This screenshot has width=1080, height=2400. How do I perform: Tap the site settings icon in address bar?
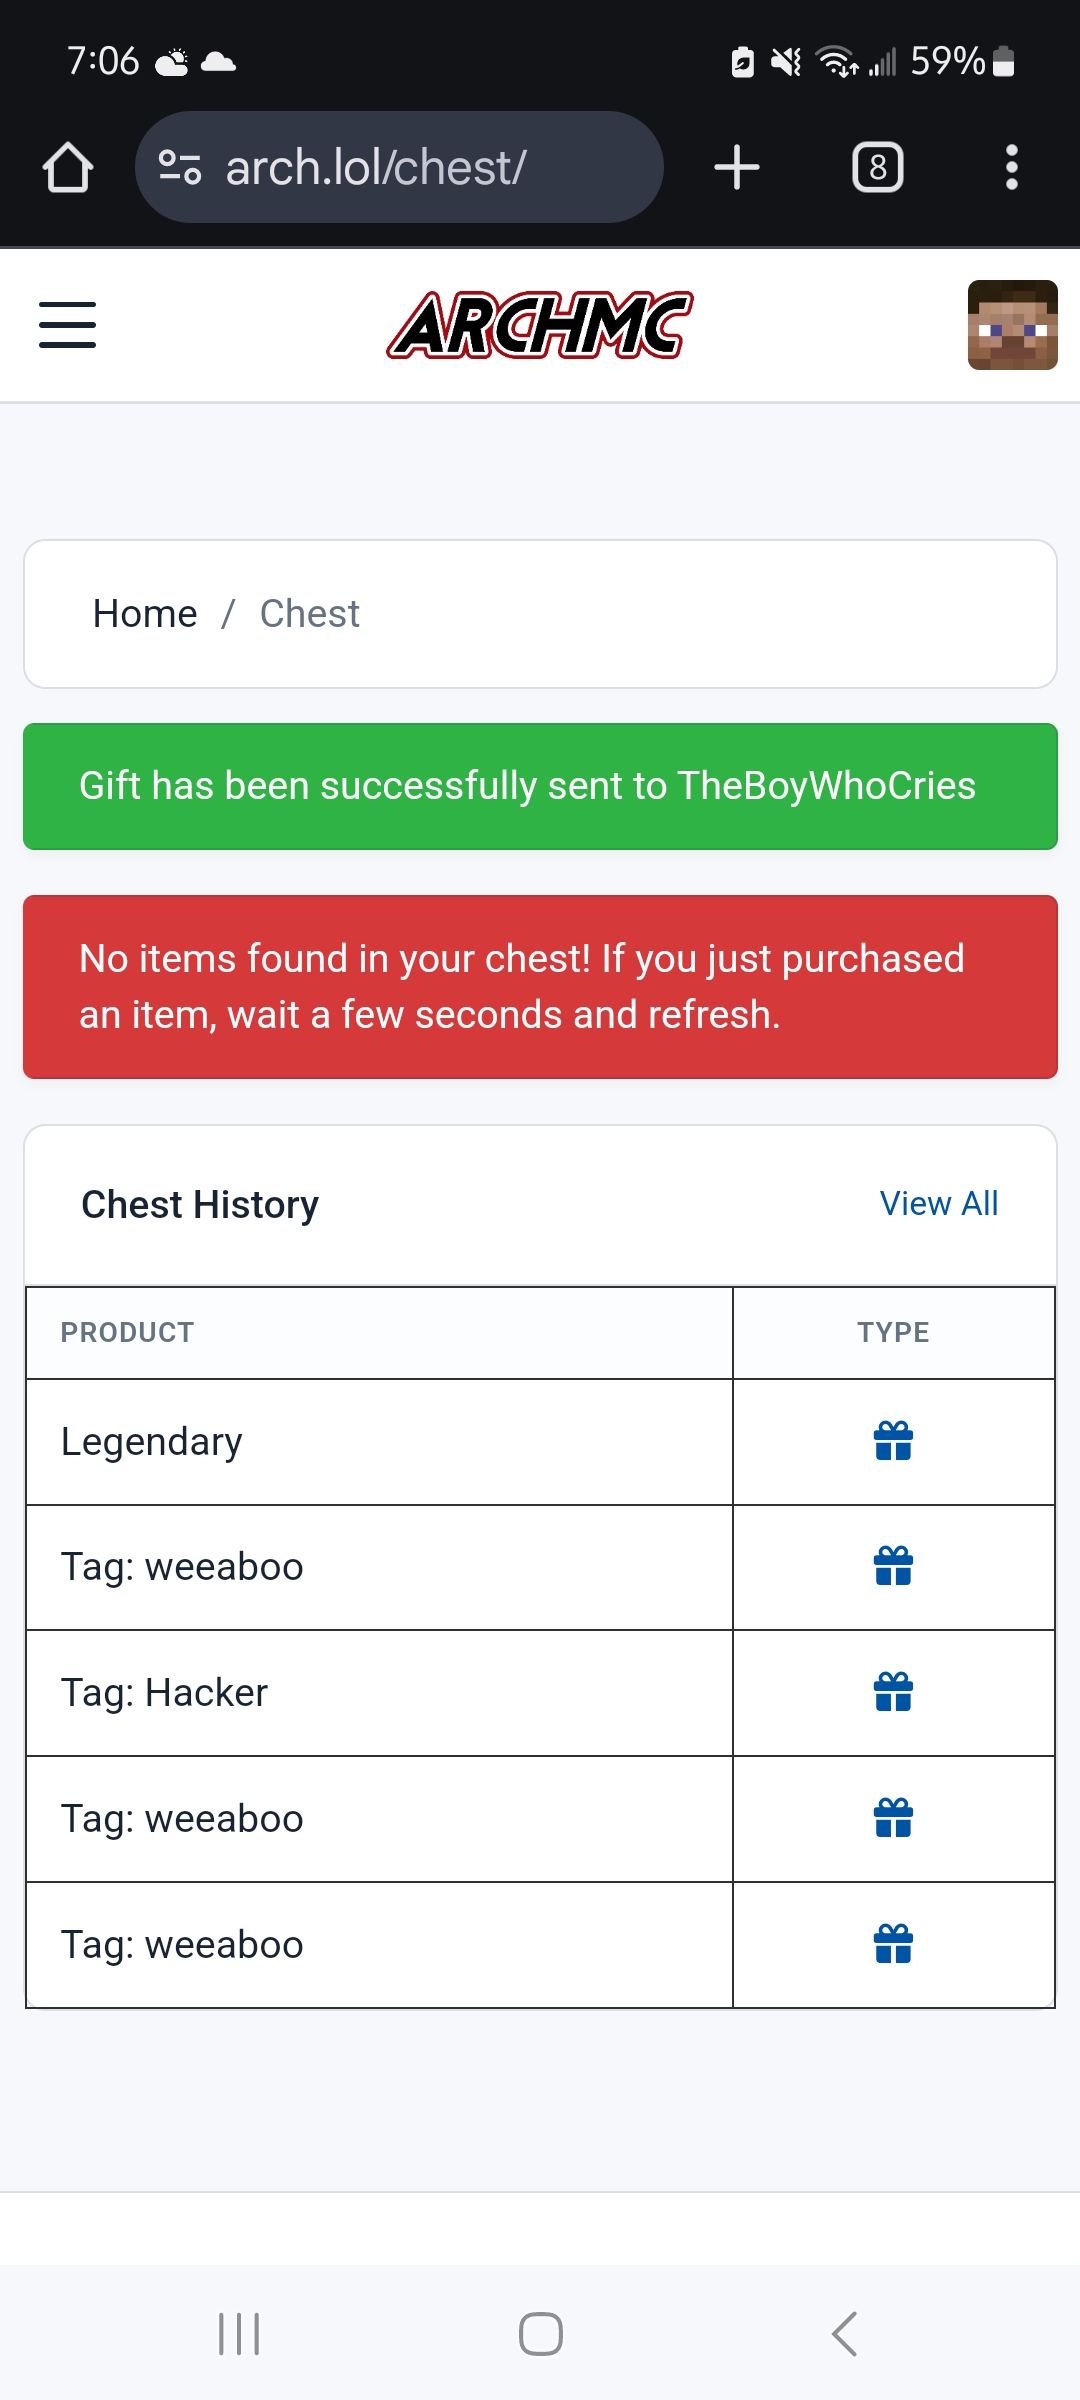[x=180, y=167]
